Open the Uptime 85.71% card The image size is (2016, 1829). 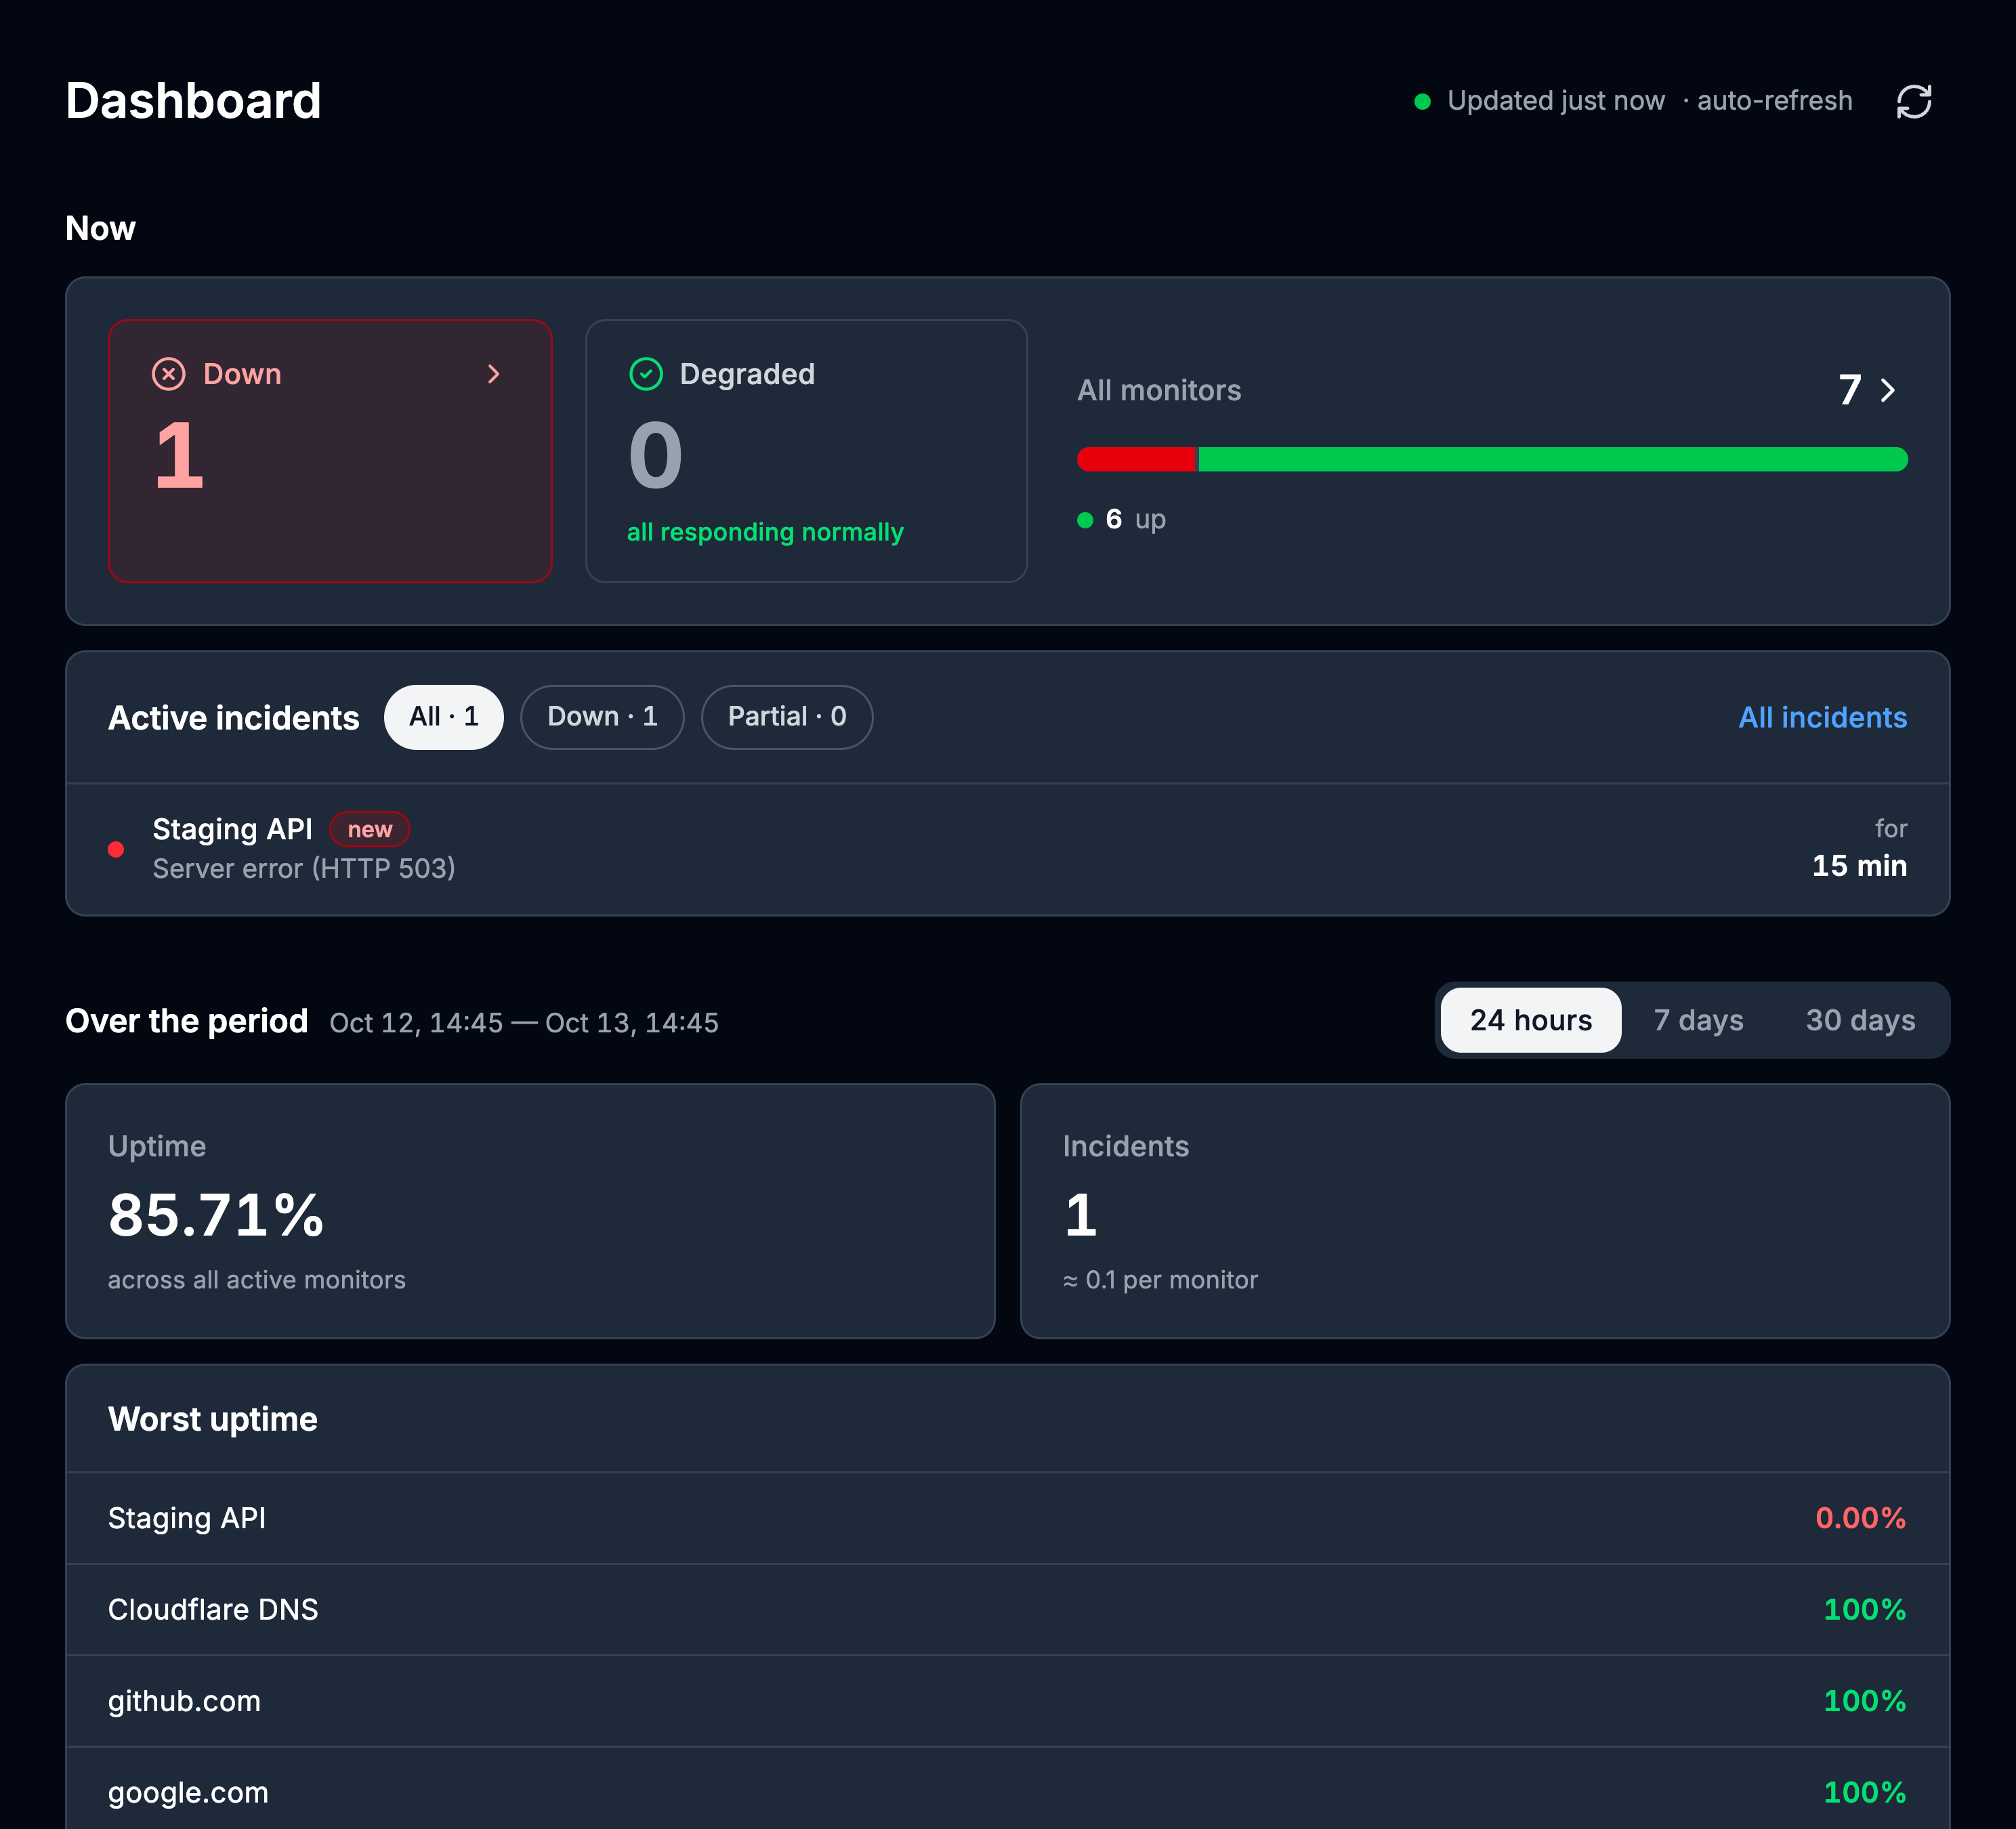click(x=530, y=1211)
